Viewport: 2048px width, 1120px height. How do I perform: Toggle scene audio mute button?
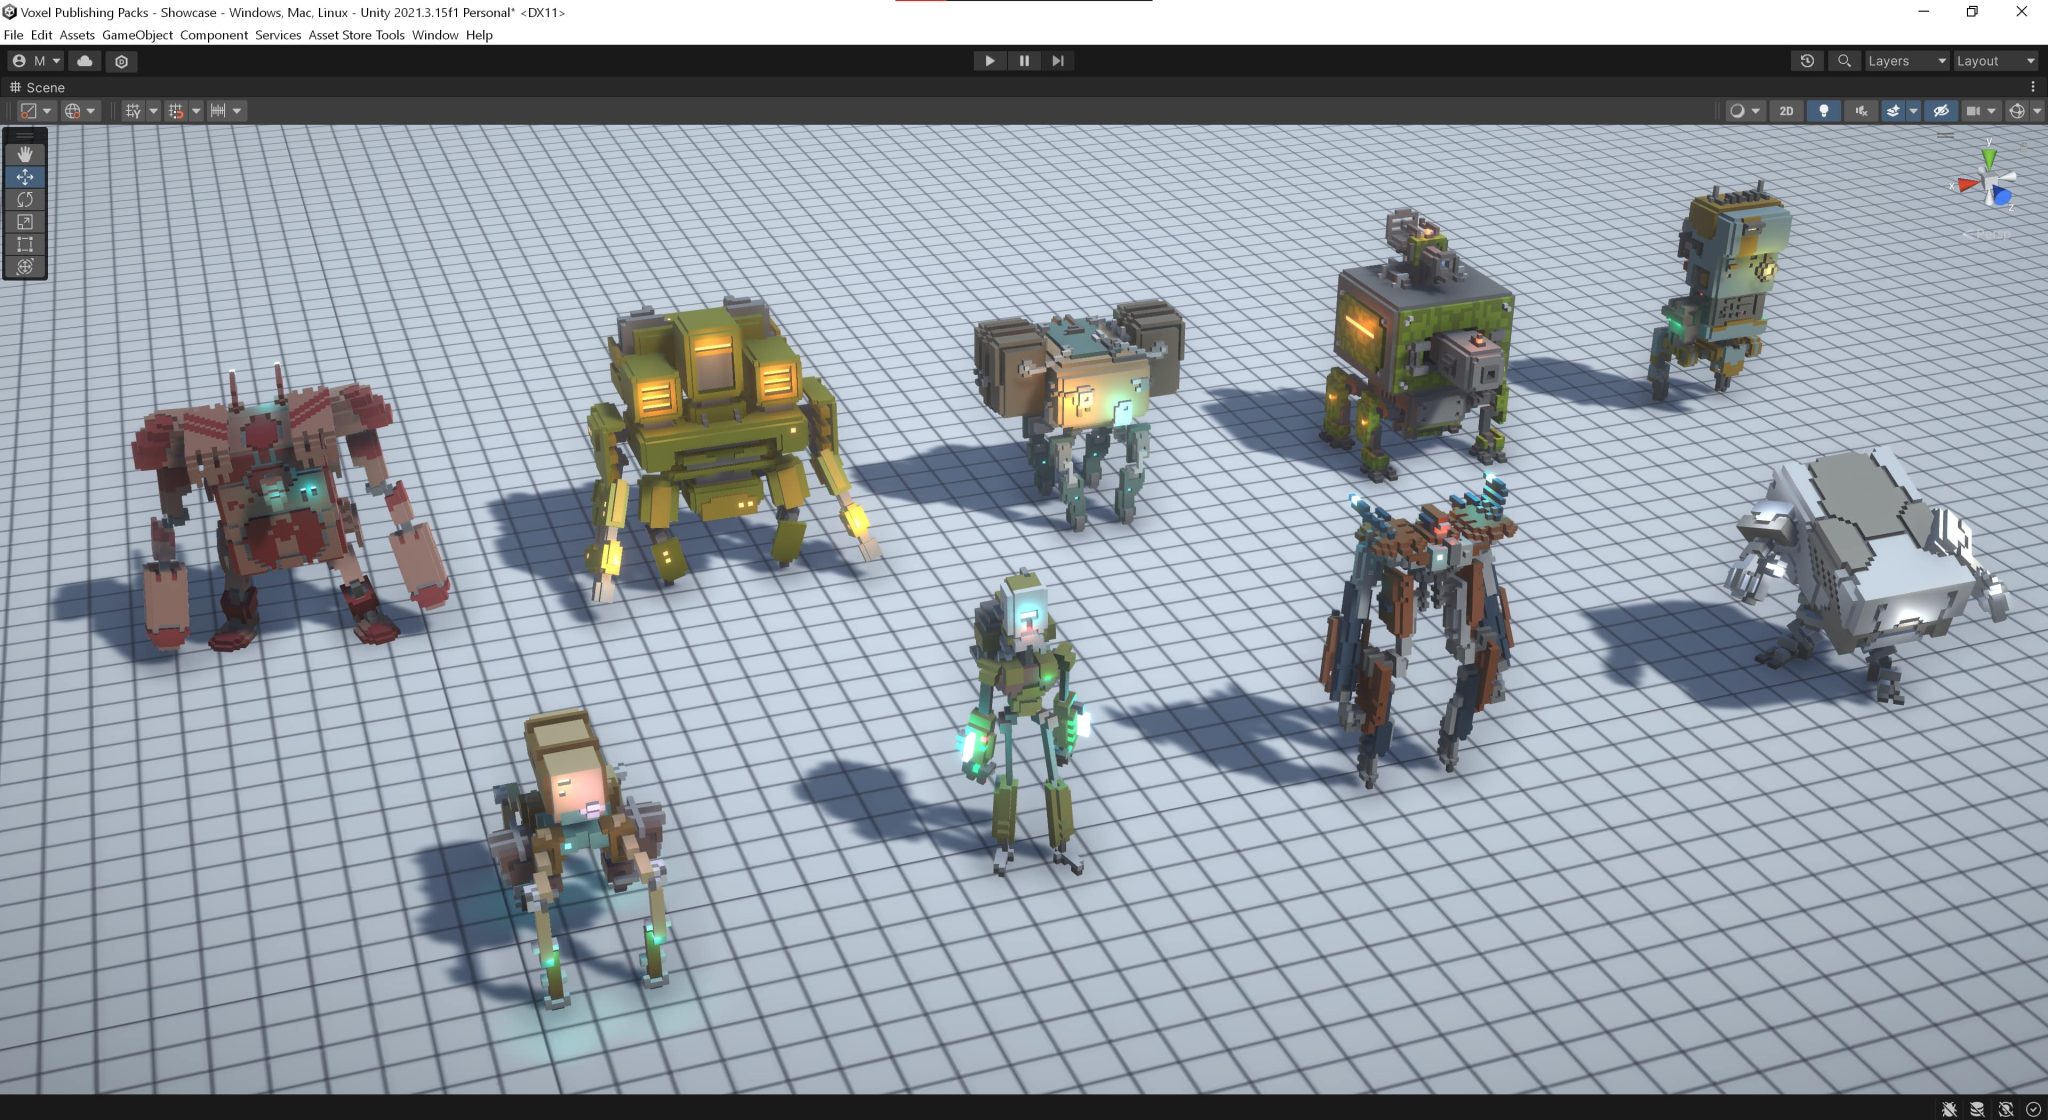tap(1861, 111)
